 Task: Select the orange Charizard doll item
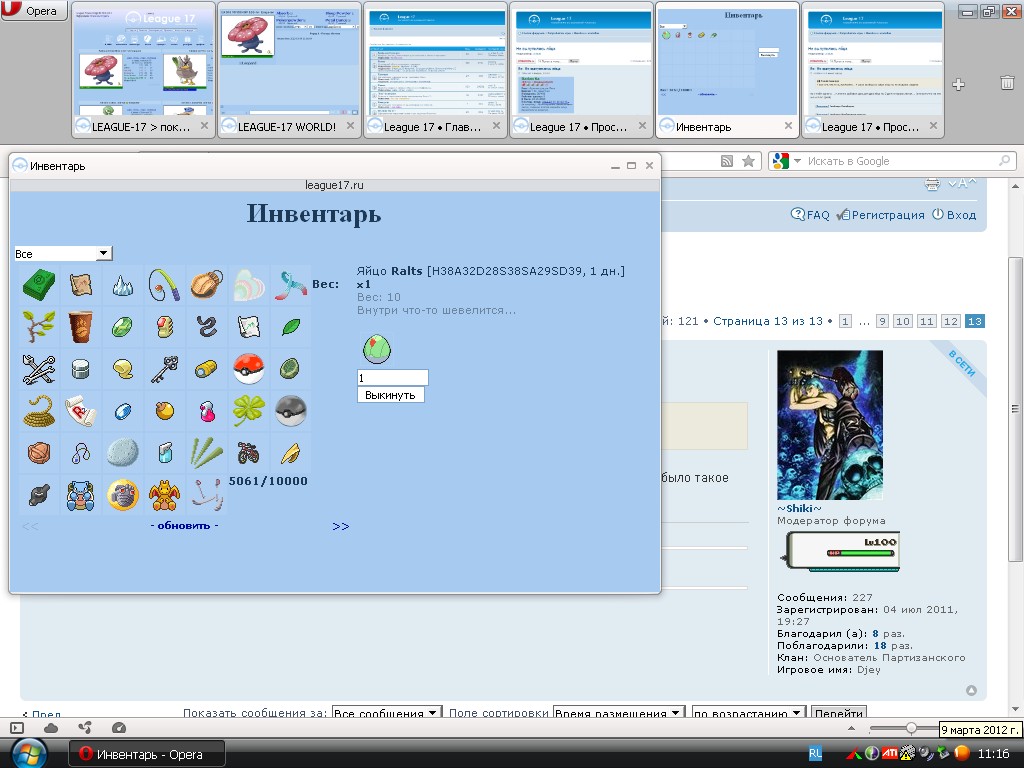pyautogui.click(x=164, y=495)
